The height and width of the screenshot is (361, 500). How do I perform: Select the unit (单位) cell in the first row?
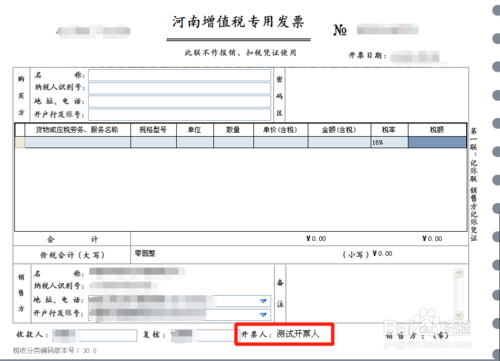(195, 142)
